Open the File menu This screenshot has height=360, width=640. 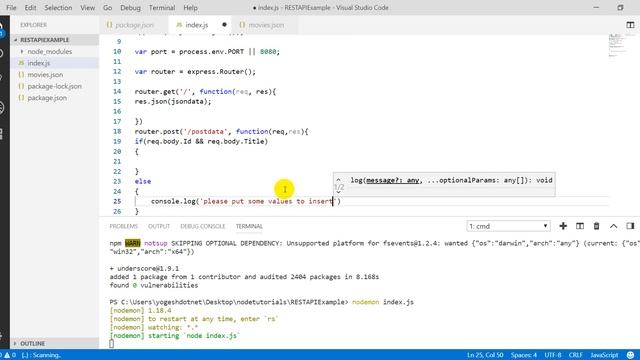[11, 8]
